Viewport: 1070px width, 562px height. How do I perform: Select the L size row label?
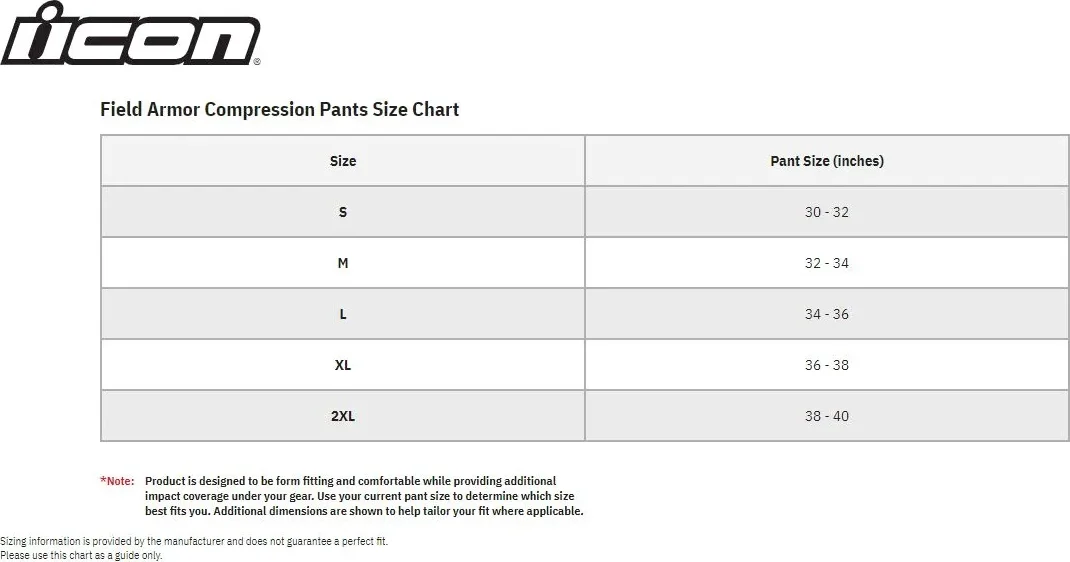(x=343, y=314)
